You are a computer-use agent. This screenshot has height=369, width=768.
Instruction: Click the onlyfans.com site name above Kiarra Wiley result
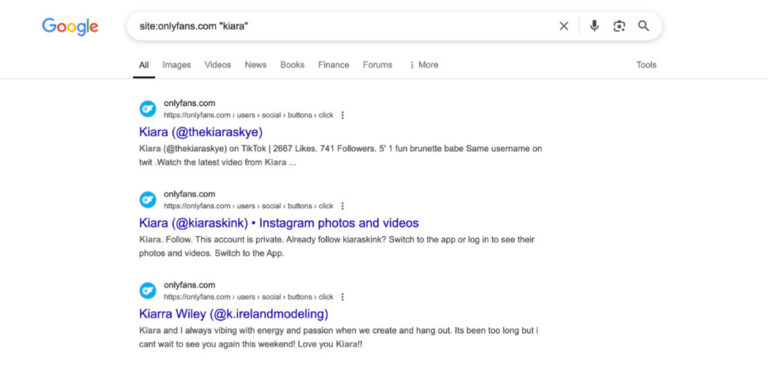[189, 285]
